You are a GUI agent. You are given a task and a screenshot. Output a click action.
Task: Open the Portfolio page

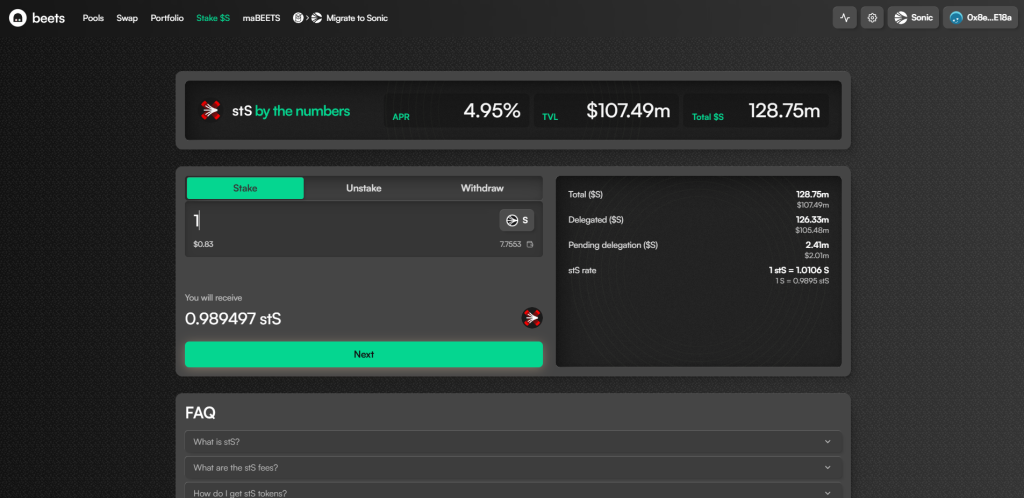pyautogui.click(x=167, y=18)
